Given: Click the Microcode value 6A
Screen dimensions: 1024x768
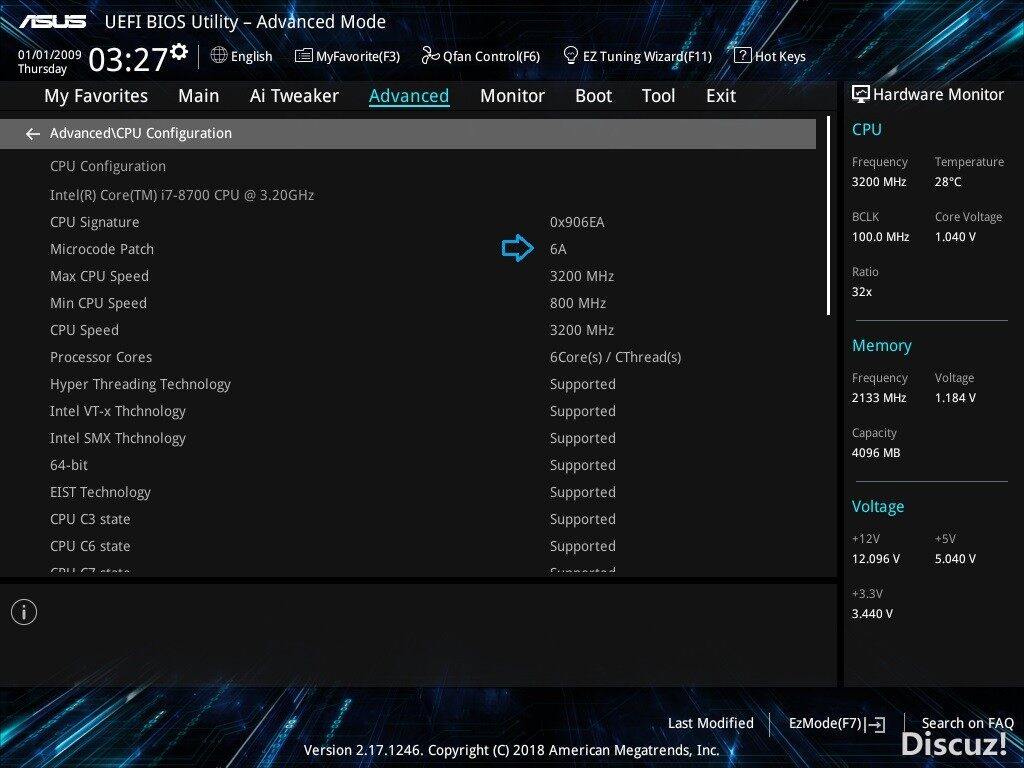Looking at the screenshot, I should [x=558, y=249].
